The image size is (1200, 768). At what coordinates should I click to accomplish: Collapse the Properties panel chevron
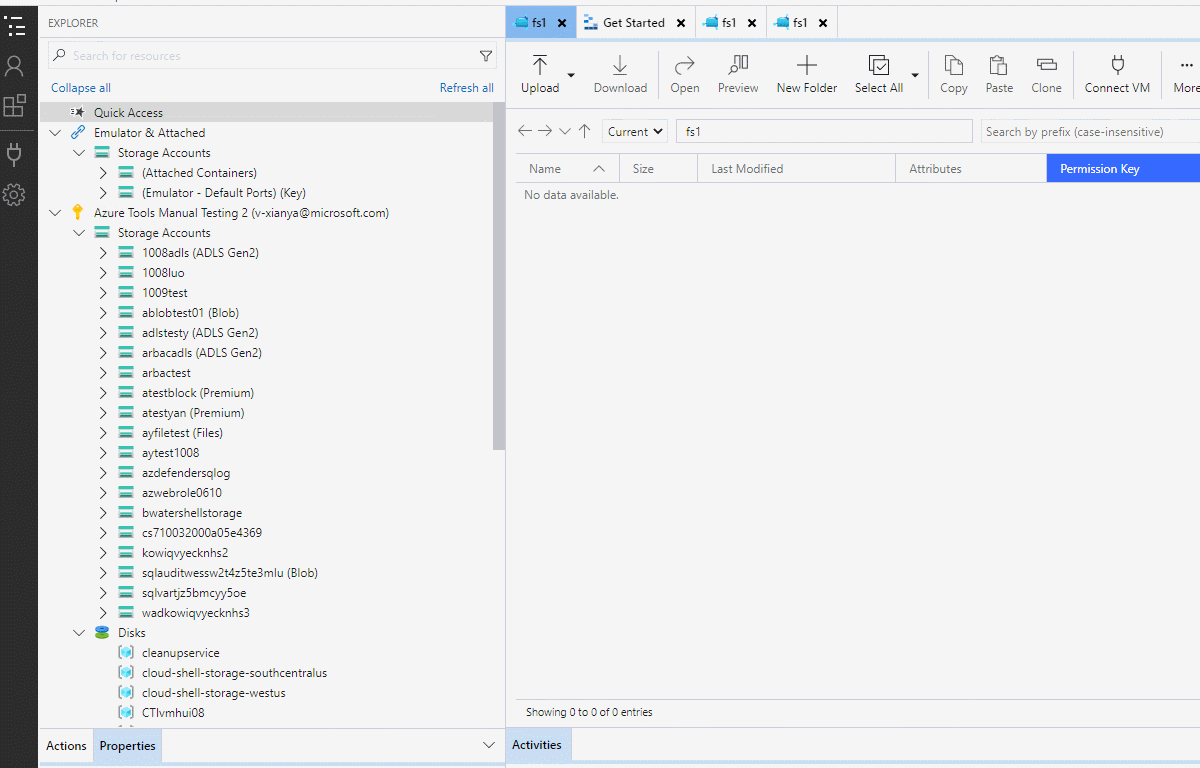(489, 745)
